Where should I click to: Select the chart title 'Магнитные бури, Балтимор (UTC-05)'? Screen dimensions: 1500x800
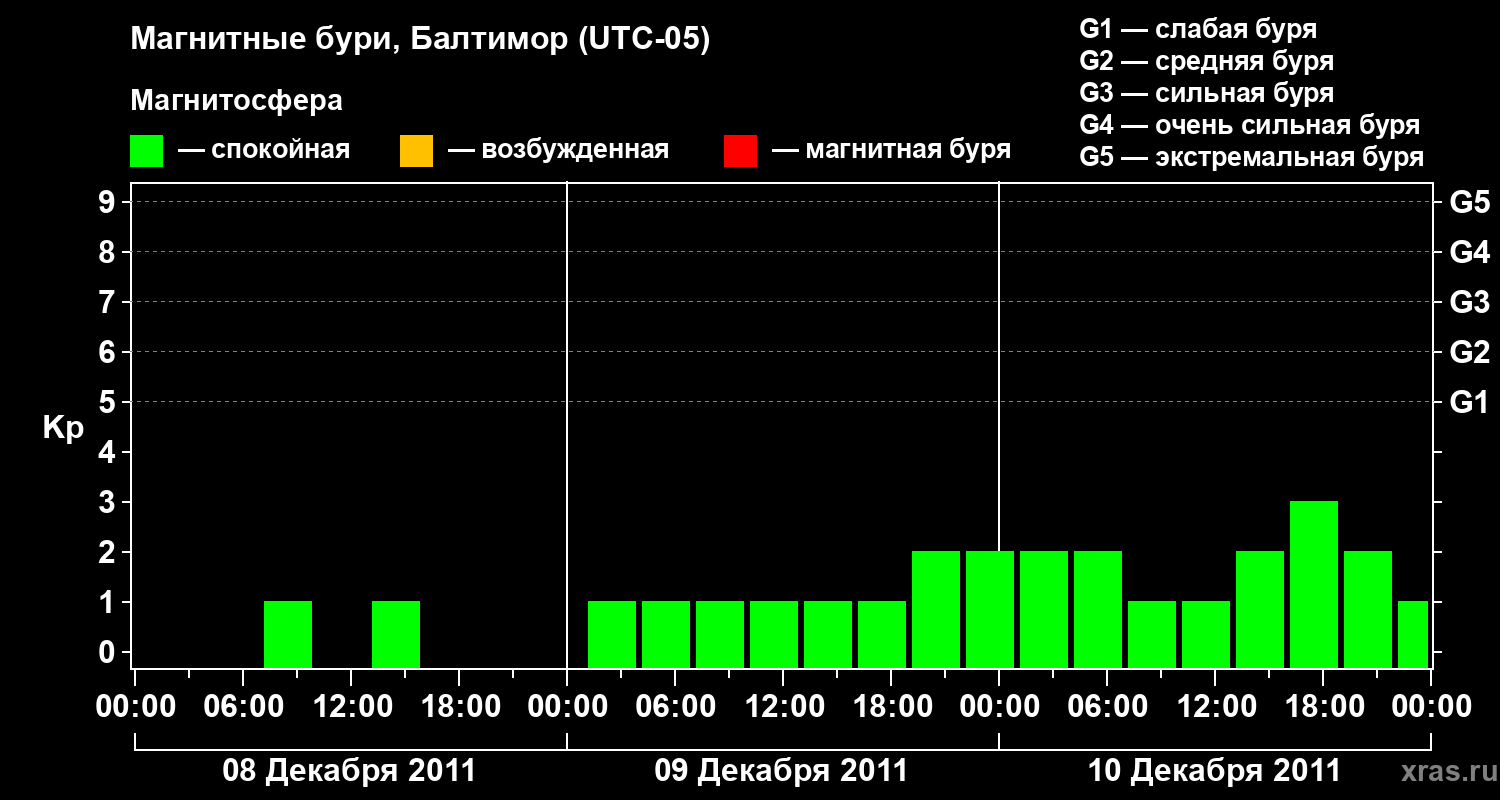click(420, 40)
